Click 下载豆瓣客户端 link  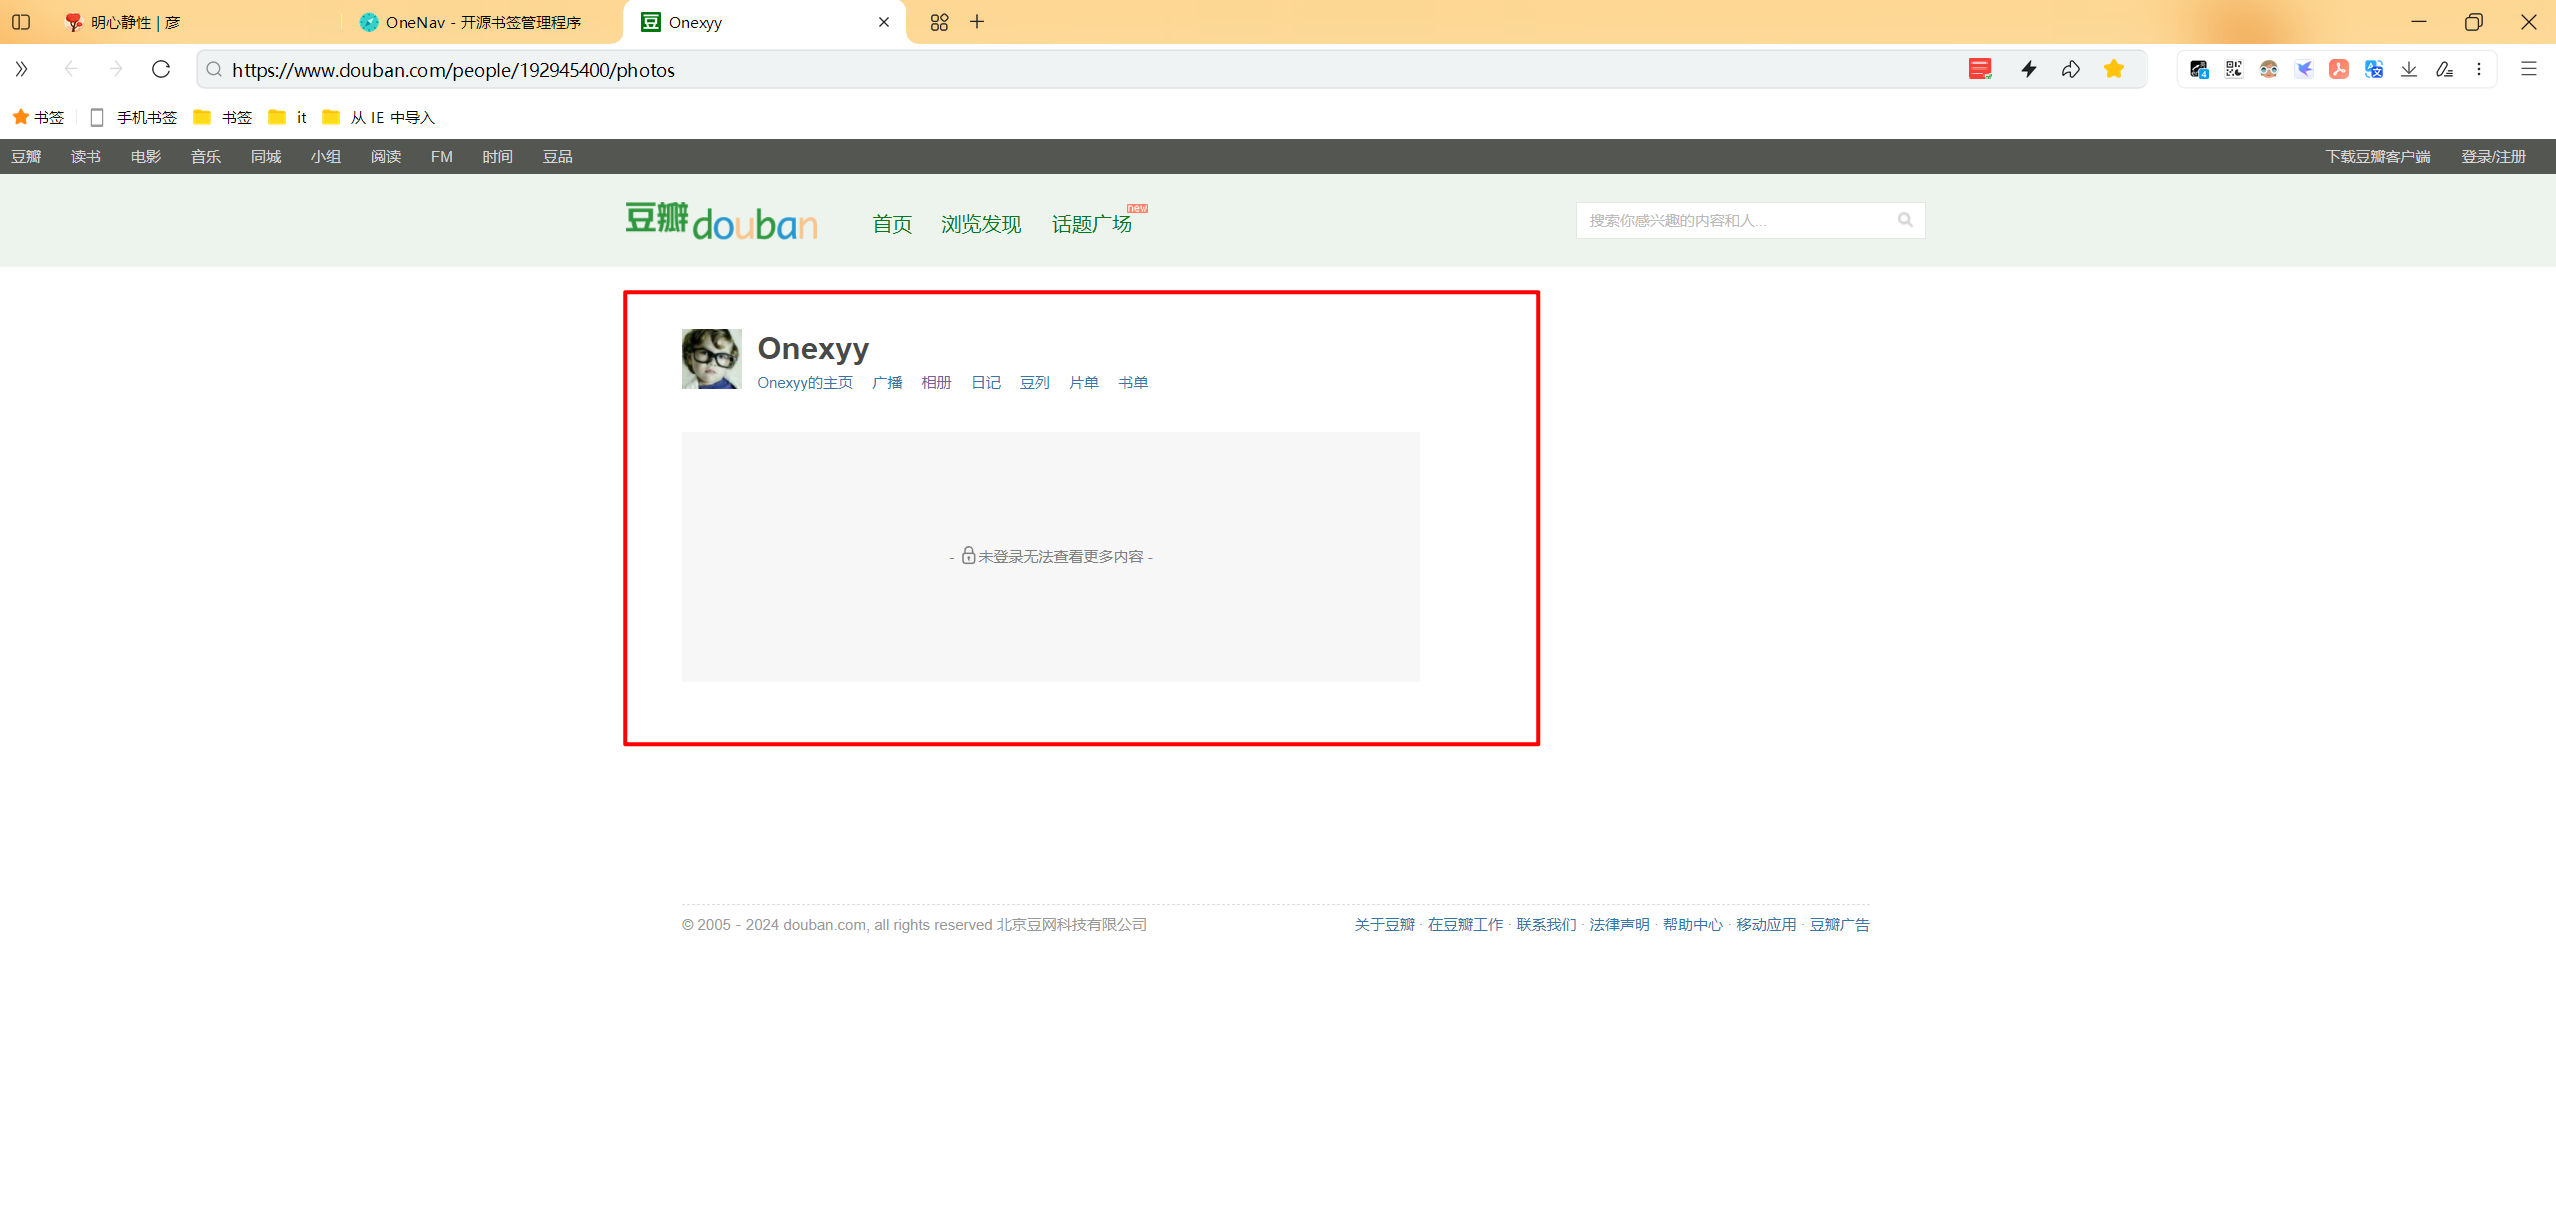click(2378, 156)
